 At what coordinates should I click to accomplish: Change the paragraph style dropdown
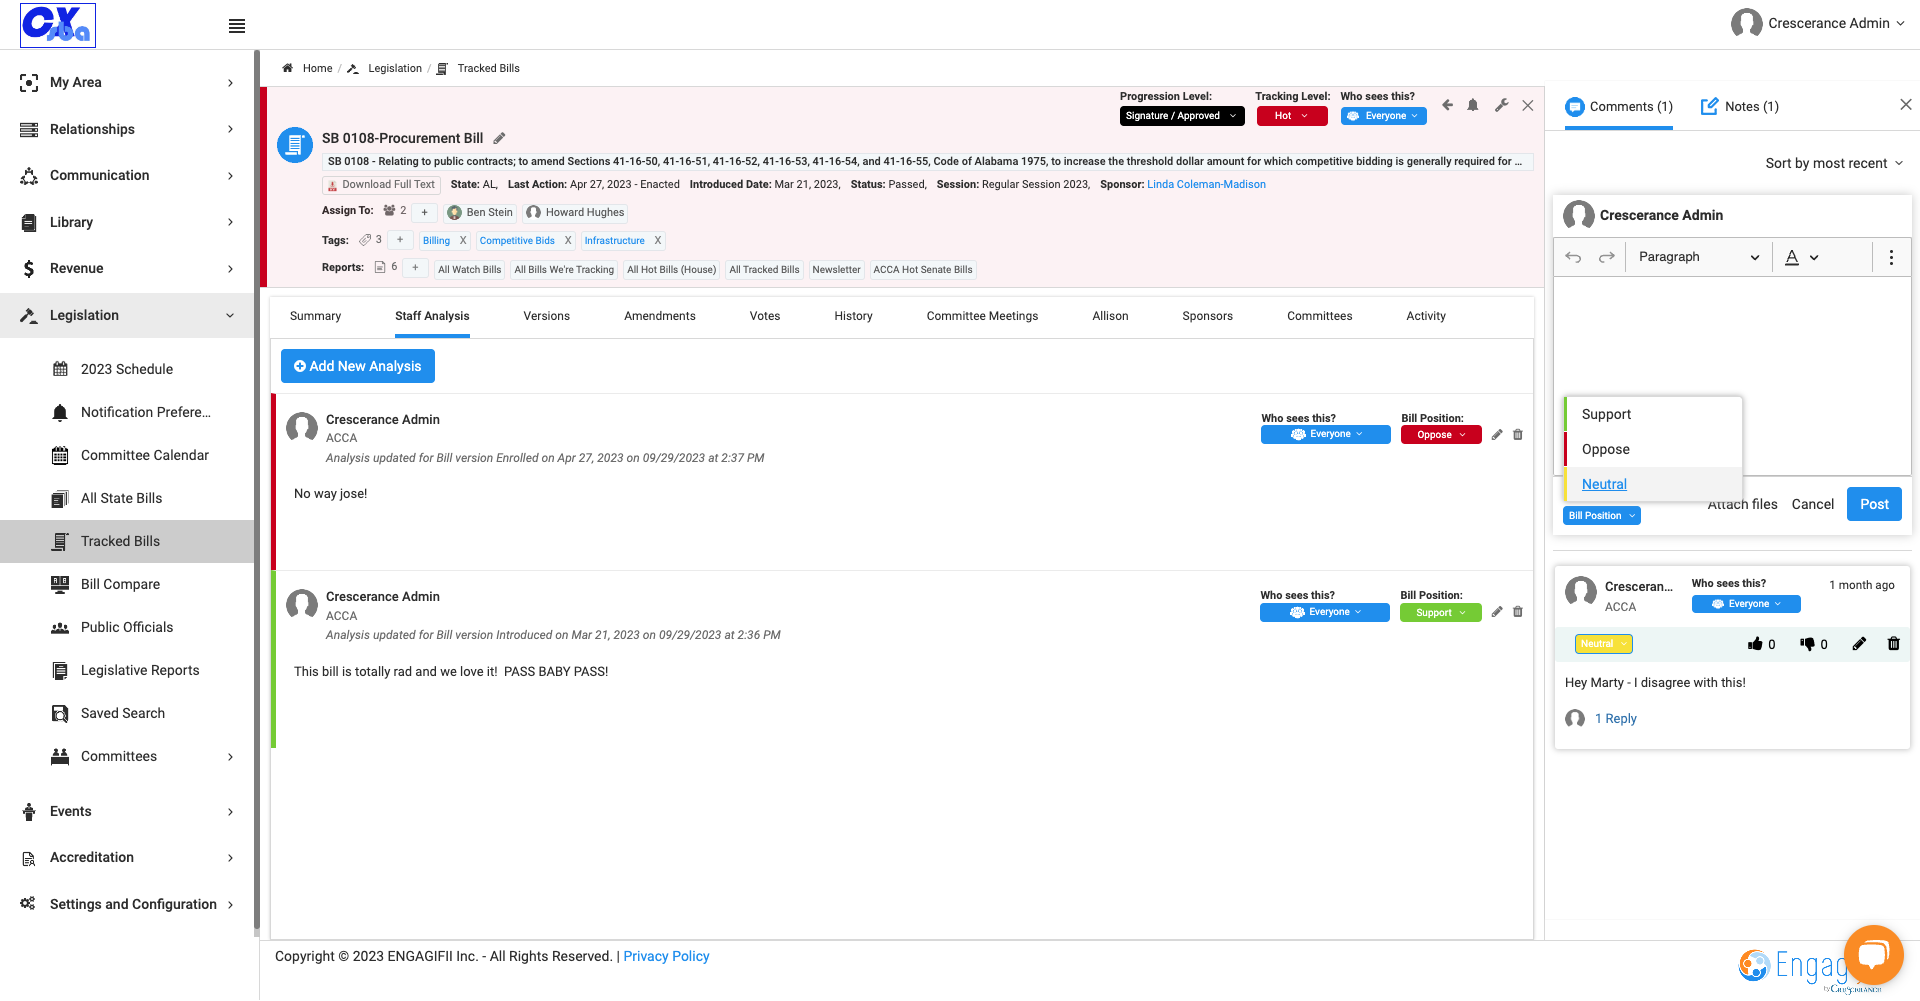[1699, 257]
